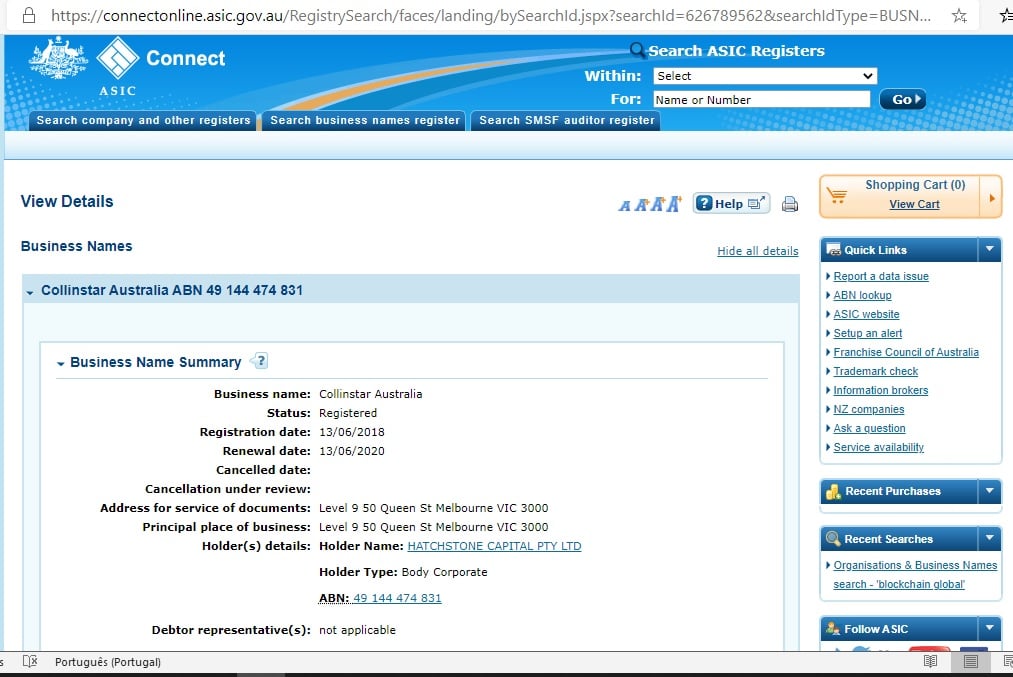This screenshot has width=1013, height=677.
Task: Select the renewal date 13/06/2020
Action: coord(351,451)
